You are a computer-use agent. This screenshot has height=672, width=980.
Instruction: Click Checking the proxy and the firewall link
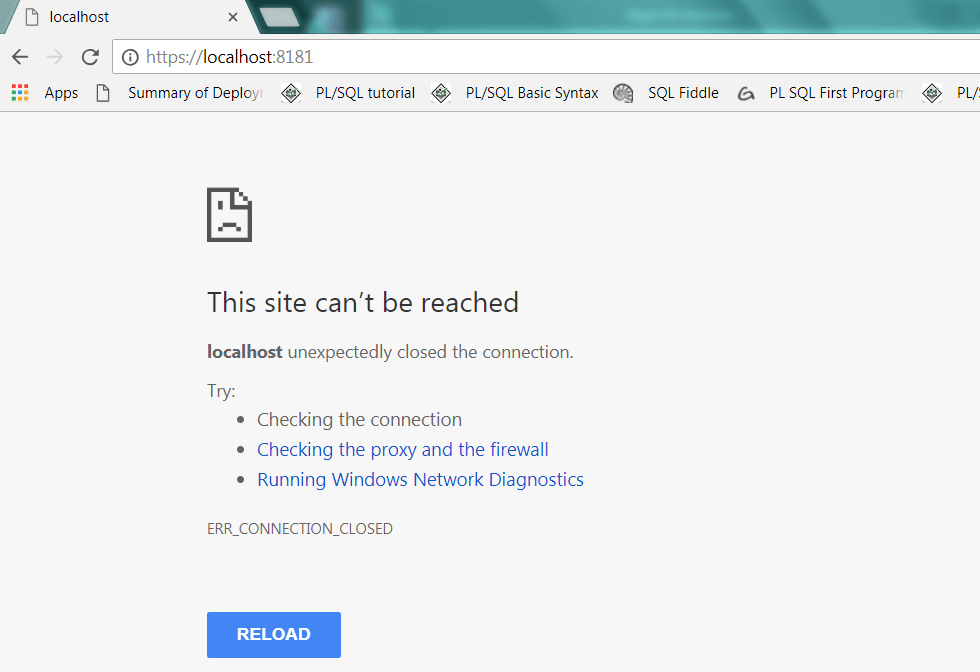coord(402,449)
